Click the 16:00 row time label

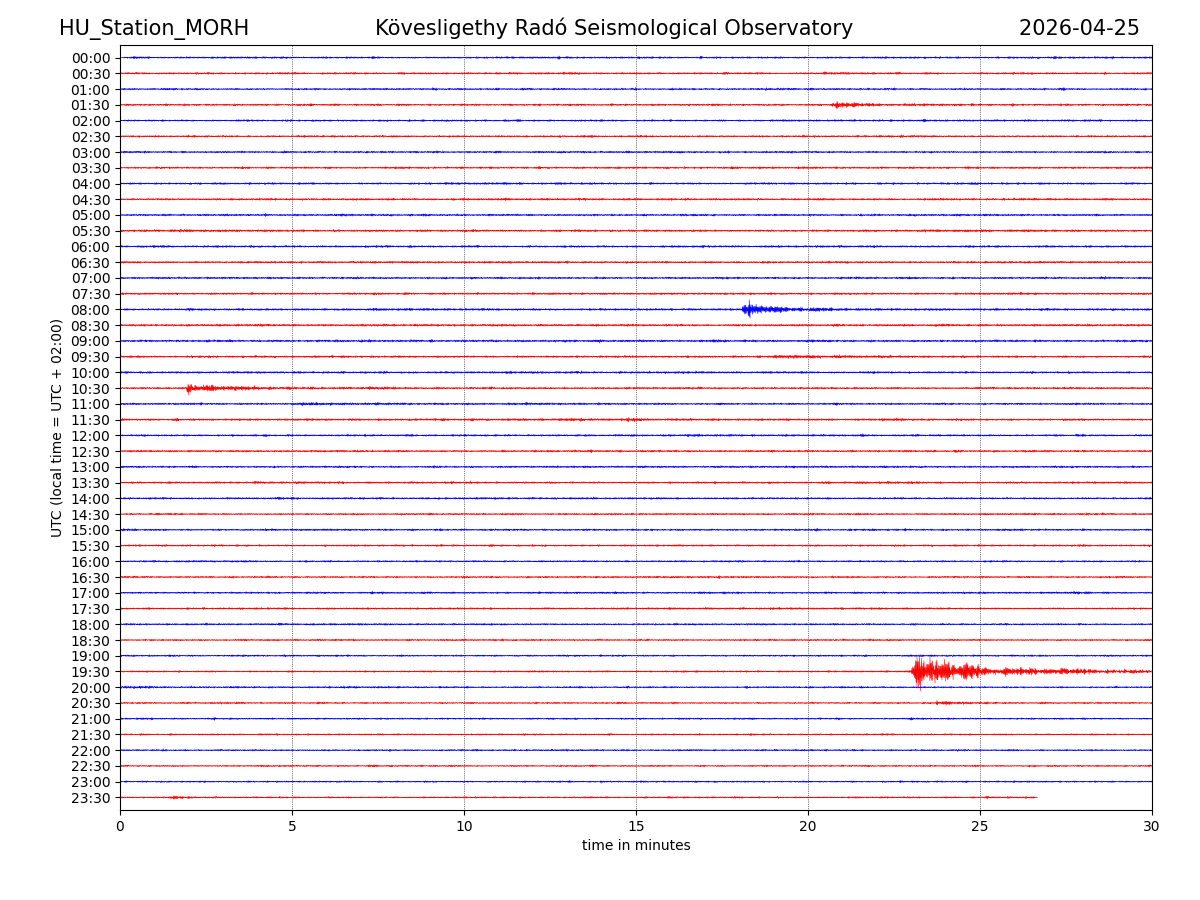point(91,562)
